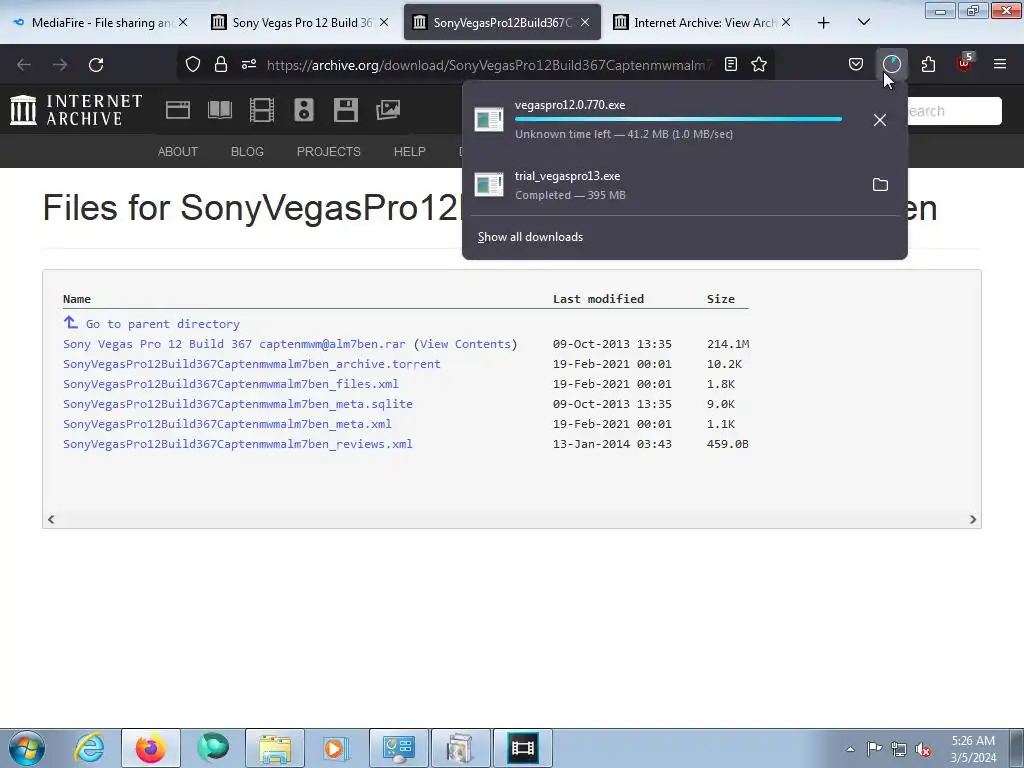Open the Internet Archive Software floppy icon
This screenshot has height=768, width=1024.
tap(345, 110)
